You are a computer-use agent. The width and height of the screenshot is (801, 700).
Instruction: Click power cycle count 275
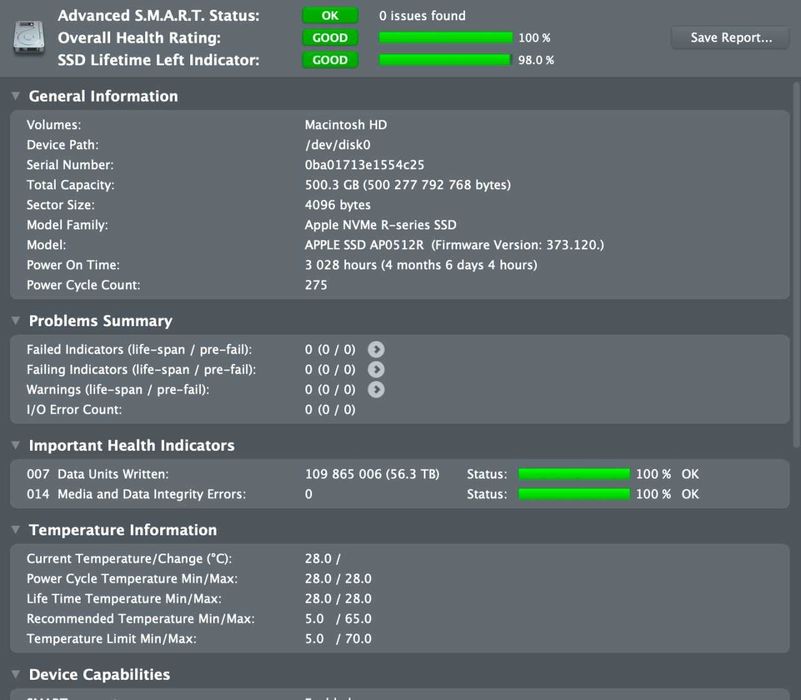point(316,285)
